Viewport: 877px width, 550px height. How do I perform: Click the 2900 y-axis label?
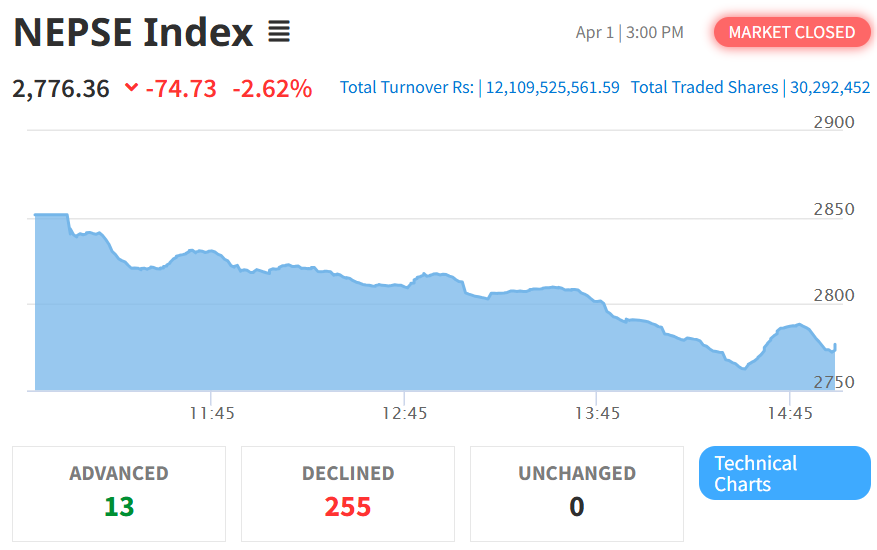pos(833,123)
